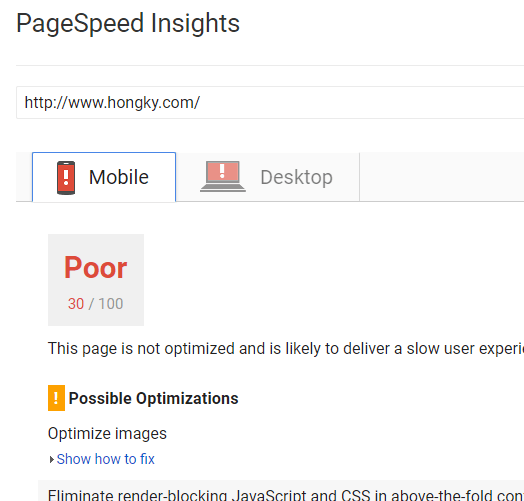Click the Possible Optimizations heading text
The image size is (524, 501).
153,398
